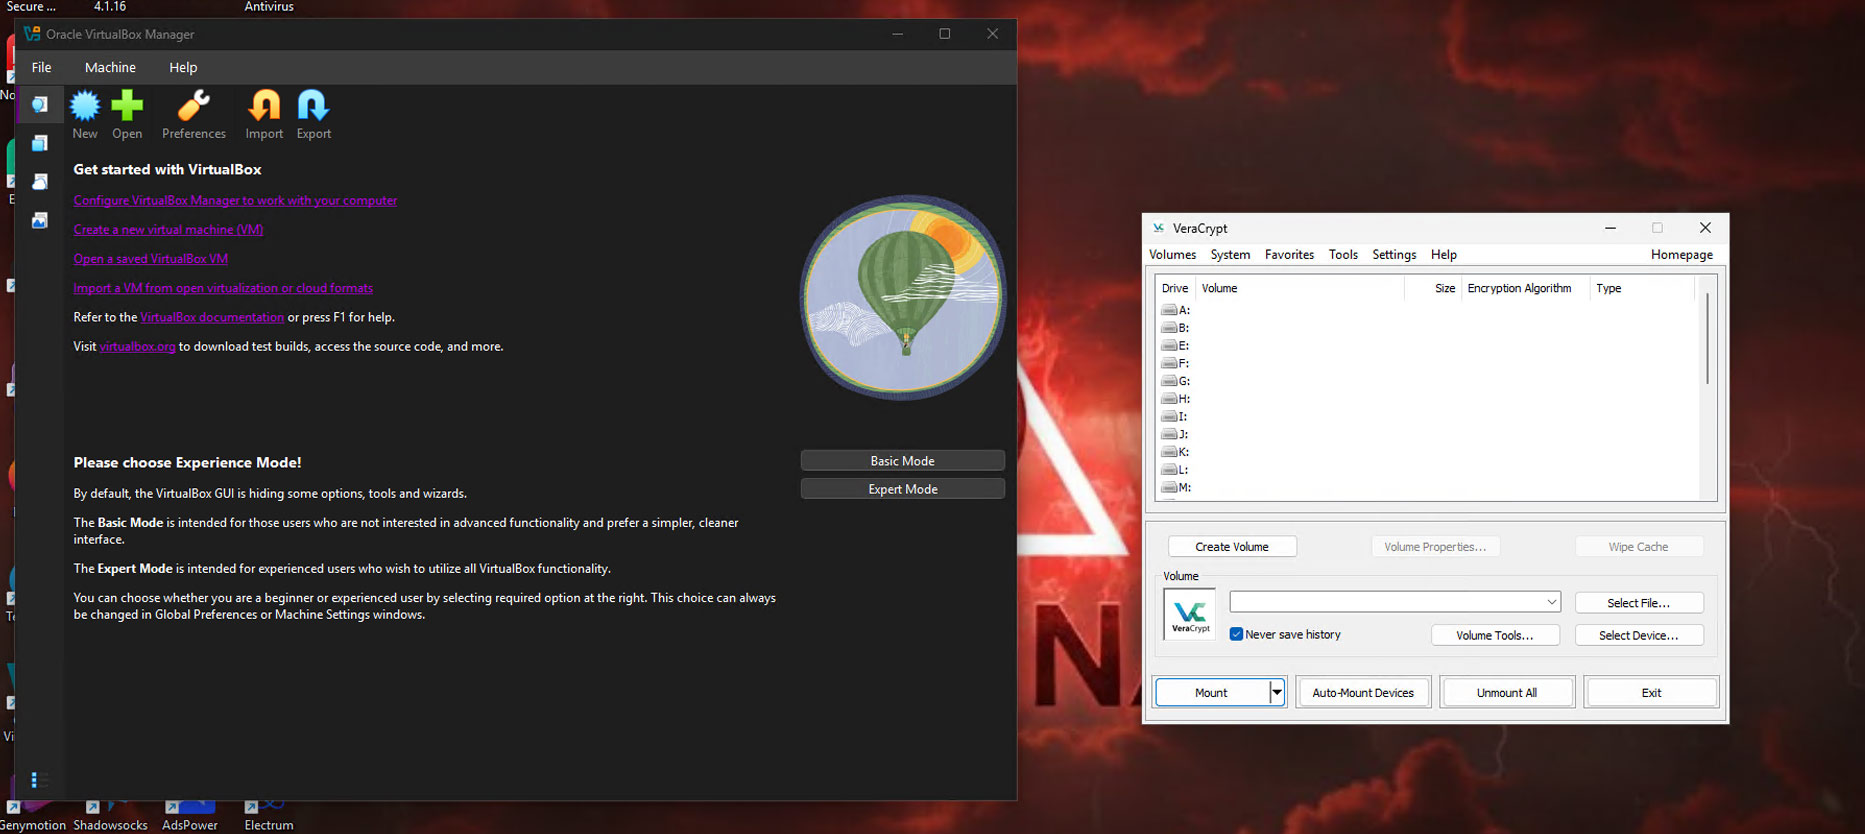This screenshot has height=834, width=1865.
Task: Click the Homepage link in VeraCrypt
Action: click(1682, 255)
